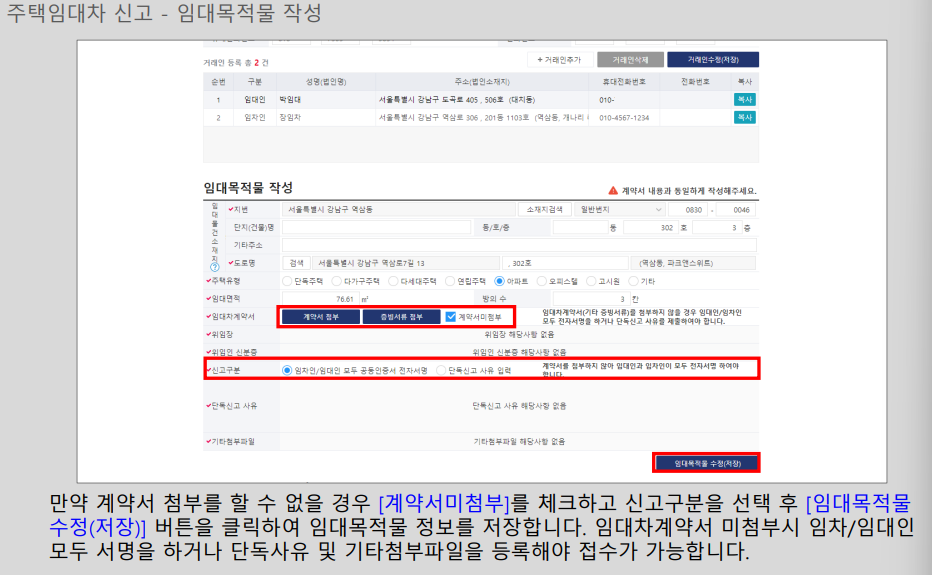This screenshot has height=575, width=932.
Task: Click the 주소(법인소재지) column header
Action: pyautogui.click(x=481, y=81)
